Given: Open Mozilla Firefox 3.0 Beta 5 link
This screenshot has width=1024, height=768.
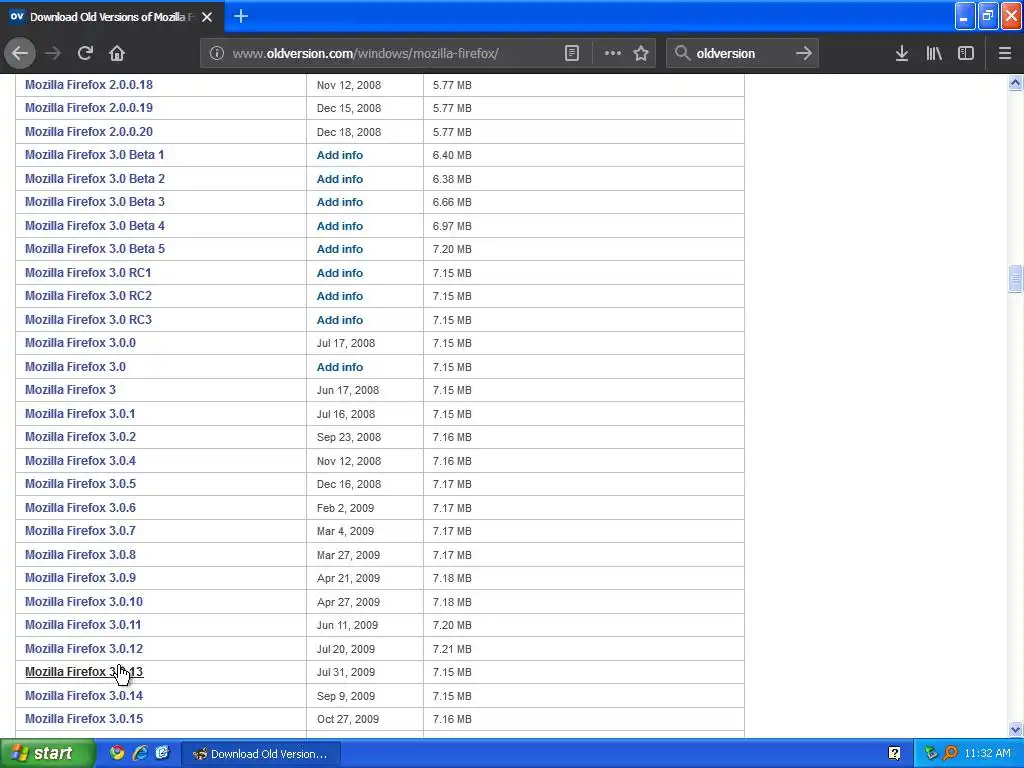Looking at the screenshot, I should click(x=95, y=249).
